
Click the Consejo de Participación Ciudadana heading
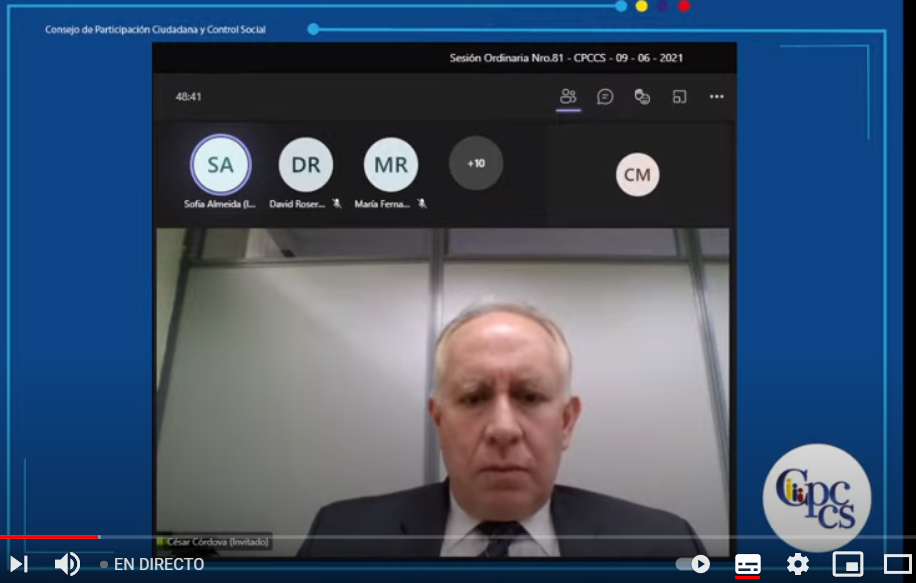(x=155, y=29)
